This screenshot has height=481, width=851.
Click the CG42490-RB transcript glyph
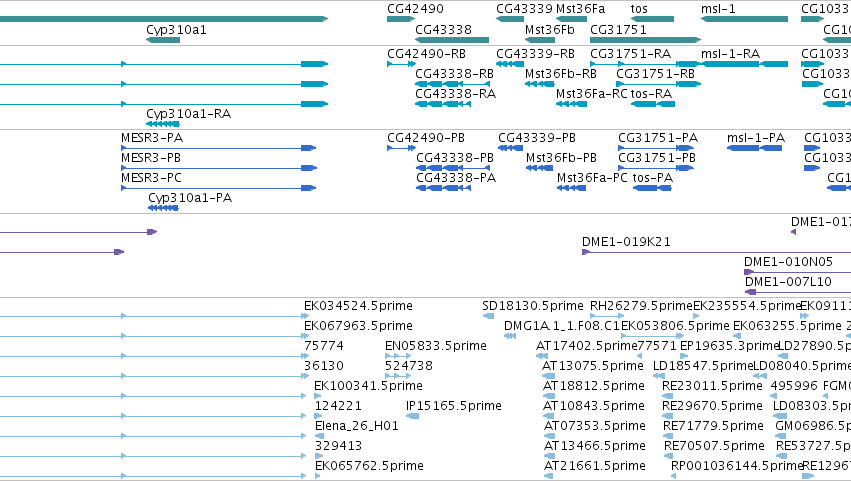(402, 64)
